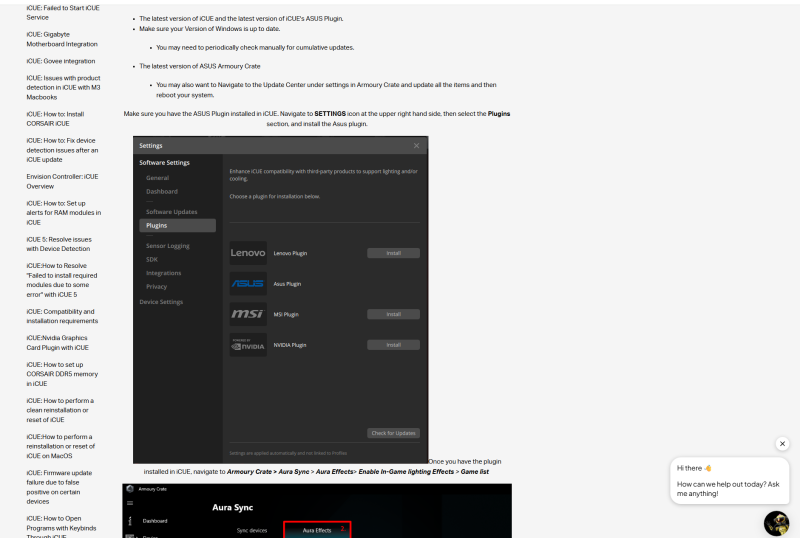The image size is (800, 538).
Task: Open Privacy settings section
Action: tap(156, 286)
